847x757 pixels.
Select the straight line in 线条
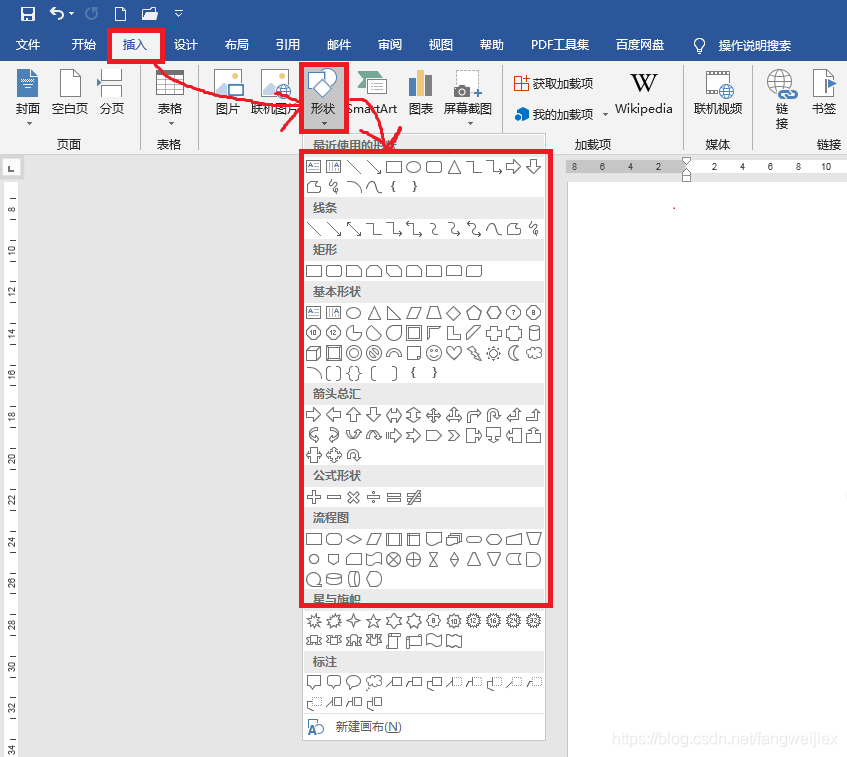[313, 229]
